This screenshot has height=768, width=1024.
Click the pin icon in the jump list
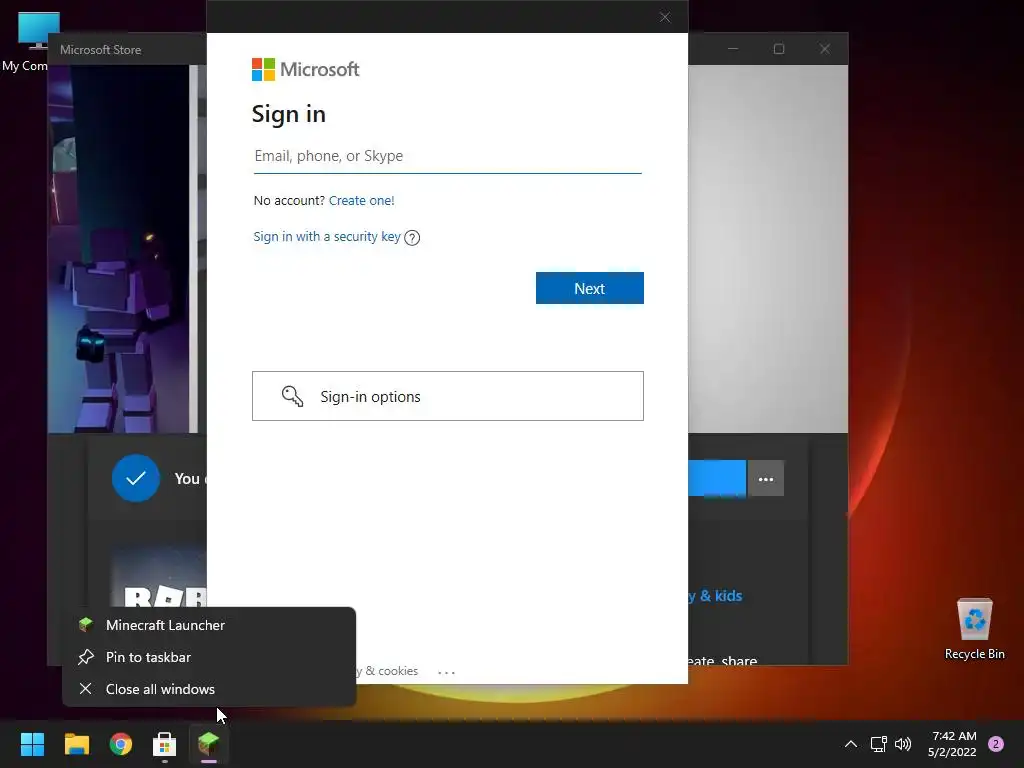[86, 657]
